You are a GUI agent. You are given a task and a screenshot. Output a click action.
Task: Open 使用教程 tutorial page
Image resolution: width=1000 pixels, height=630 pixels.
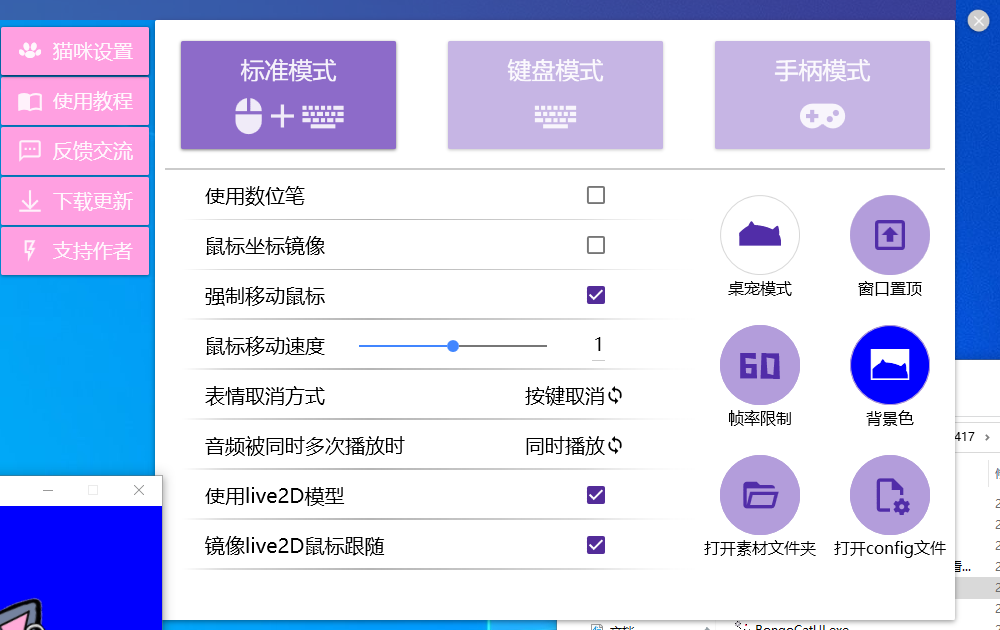tap(75, 101)
